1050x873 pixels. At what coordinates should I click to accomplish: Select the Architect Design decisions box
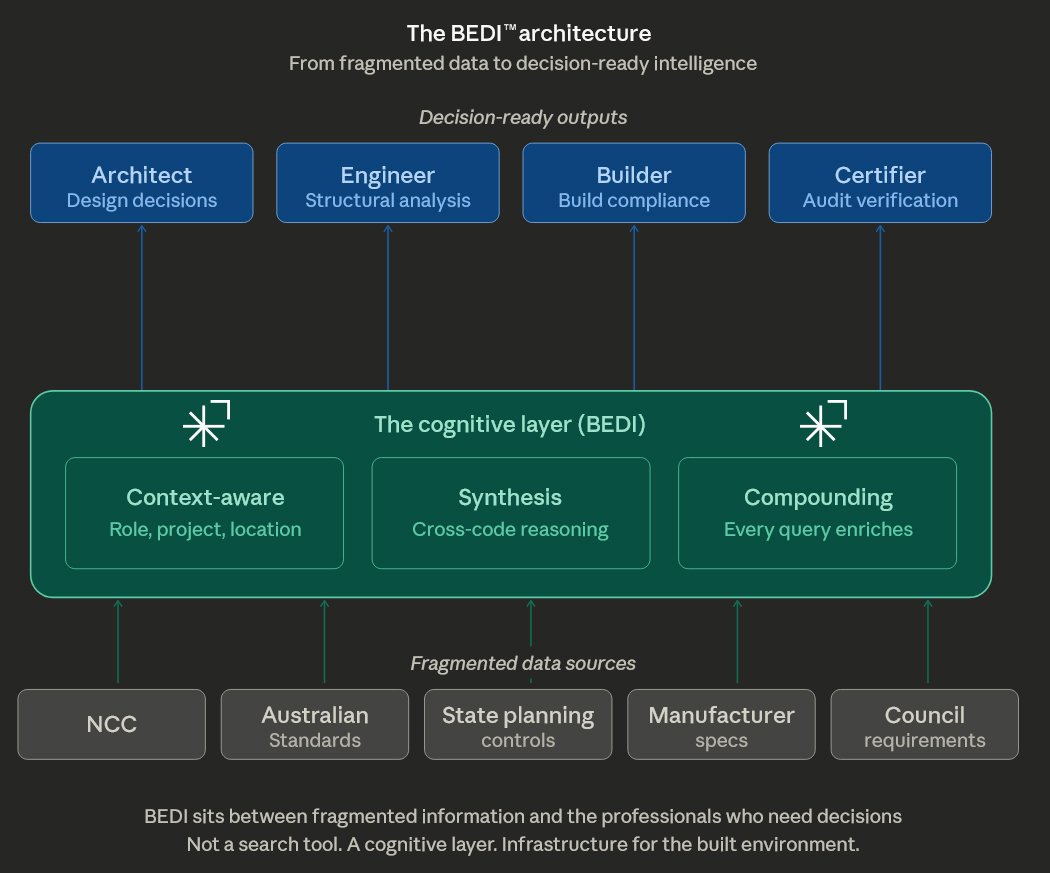tap(142, 183)
